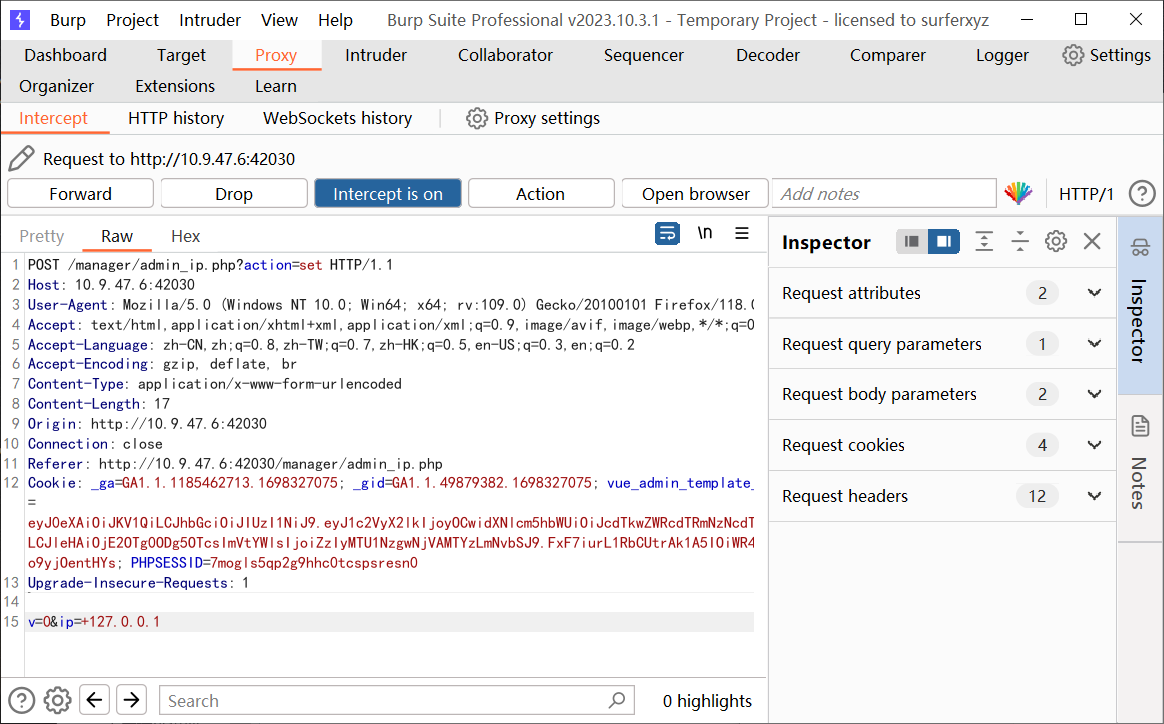Click the forward arrow button at bottom
Viewport: 1164px width, 724px height.
[131, 699]
